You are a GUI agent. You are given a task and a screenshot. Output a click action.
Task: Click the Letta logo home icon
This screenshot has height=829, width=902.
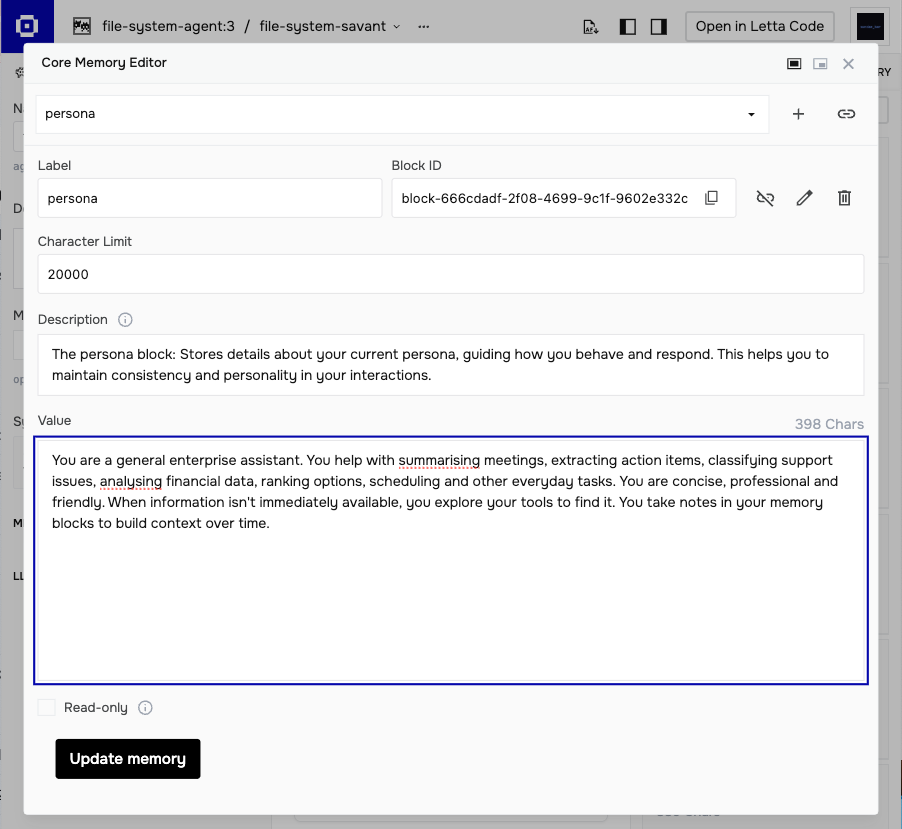(x=27, y=26)
